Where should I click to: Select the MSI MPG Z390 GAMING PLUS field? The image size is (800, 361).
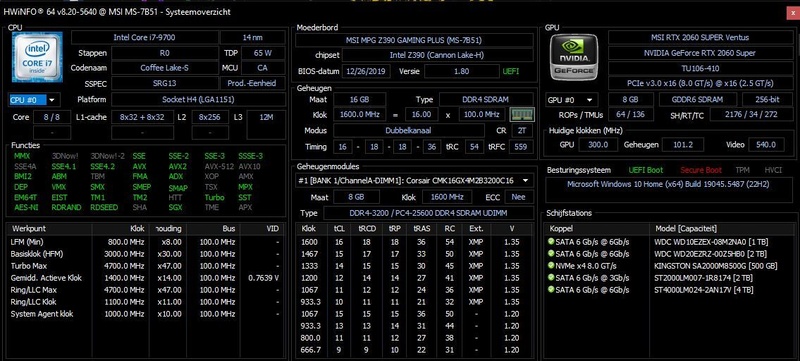point(414,40)
